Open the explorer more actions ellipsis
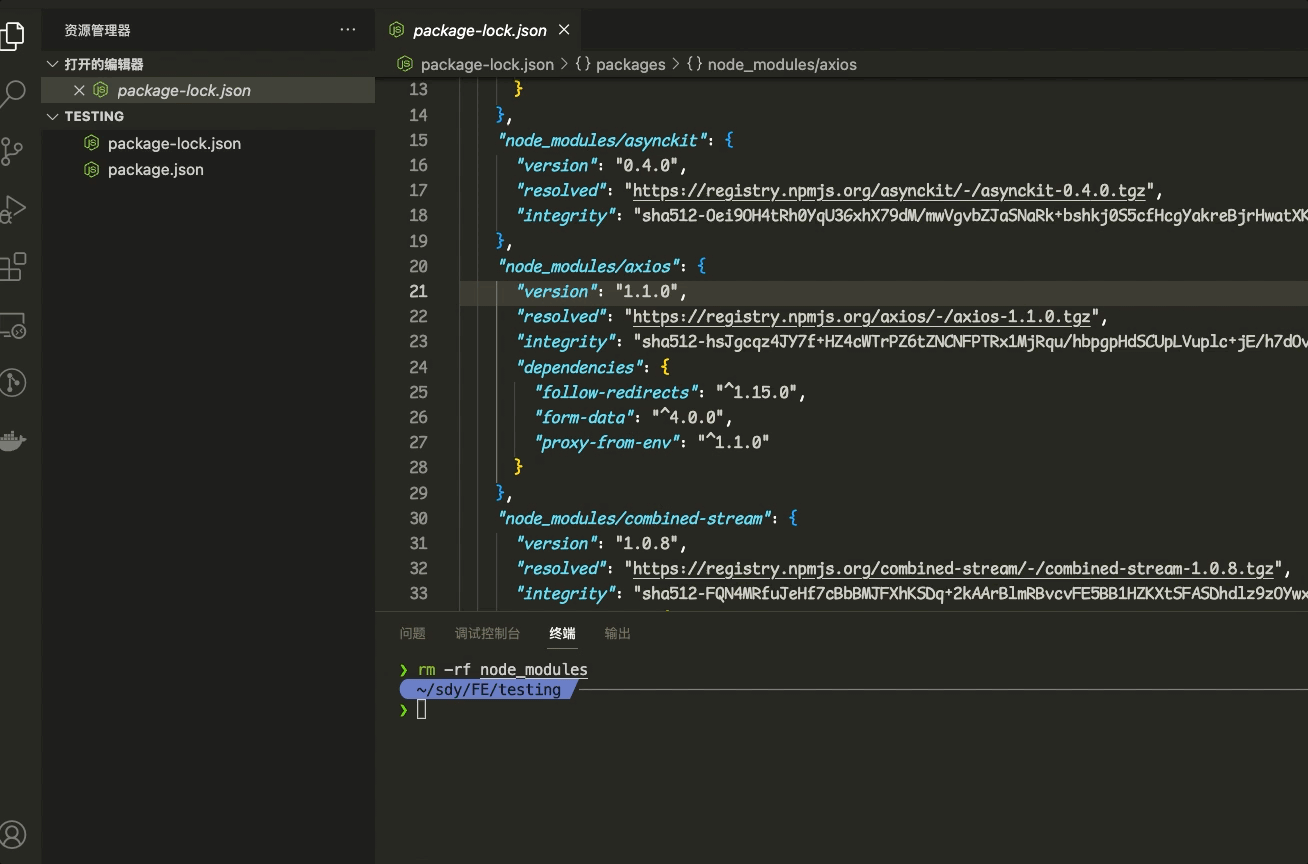This screenshot has height=864, width=1308. pyautogui.click(x=347, y=30)
